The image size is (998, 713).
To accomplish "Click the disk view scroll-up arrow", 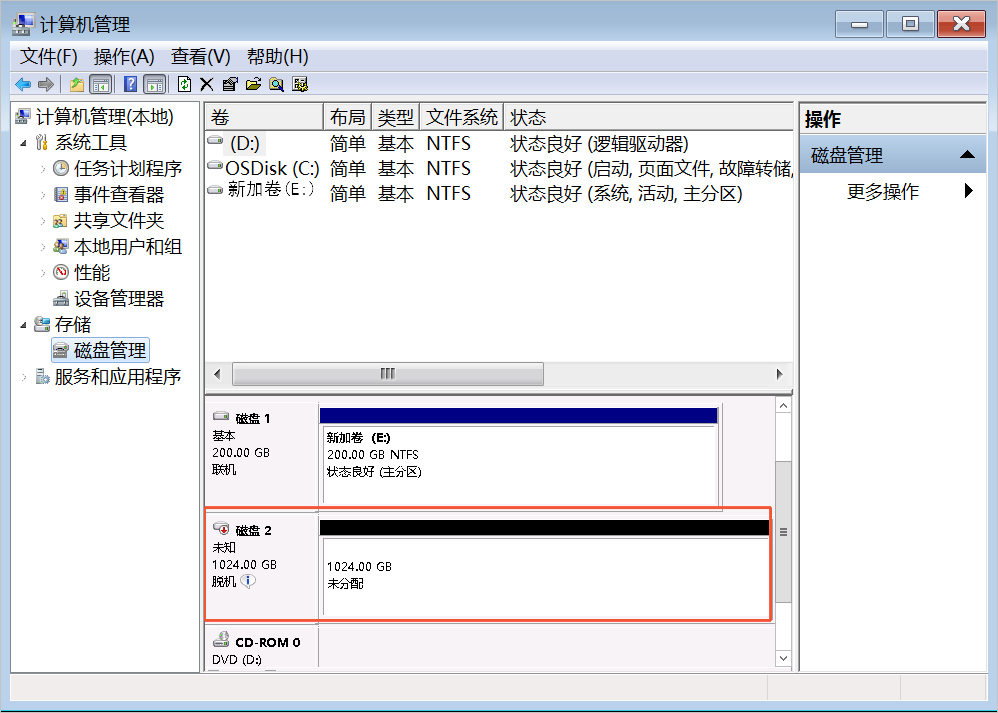I will click(784, 406).
